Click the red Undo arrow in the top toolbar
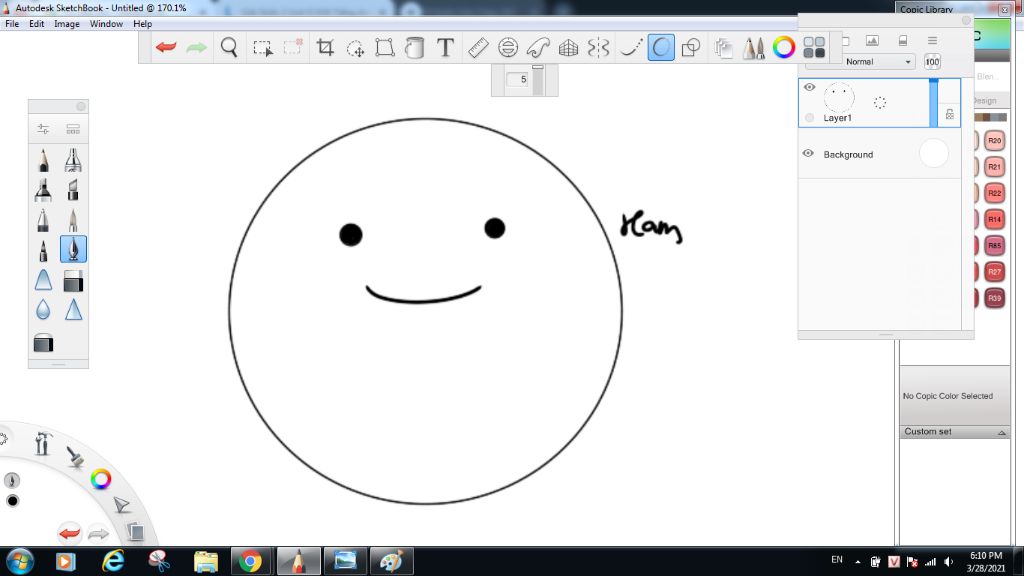Image resolution: width=1024 pixels, height=576 pixels. pos(166,47)
